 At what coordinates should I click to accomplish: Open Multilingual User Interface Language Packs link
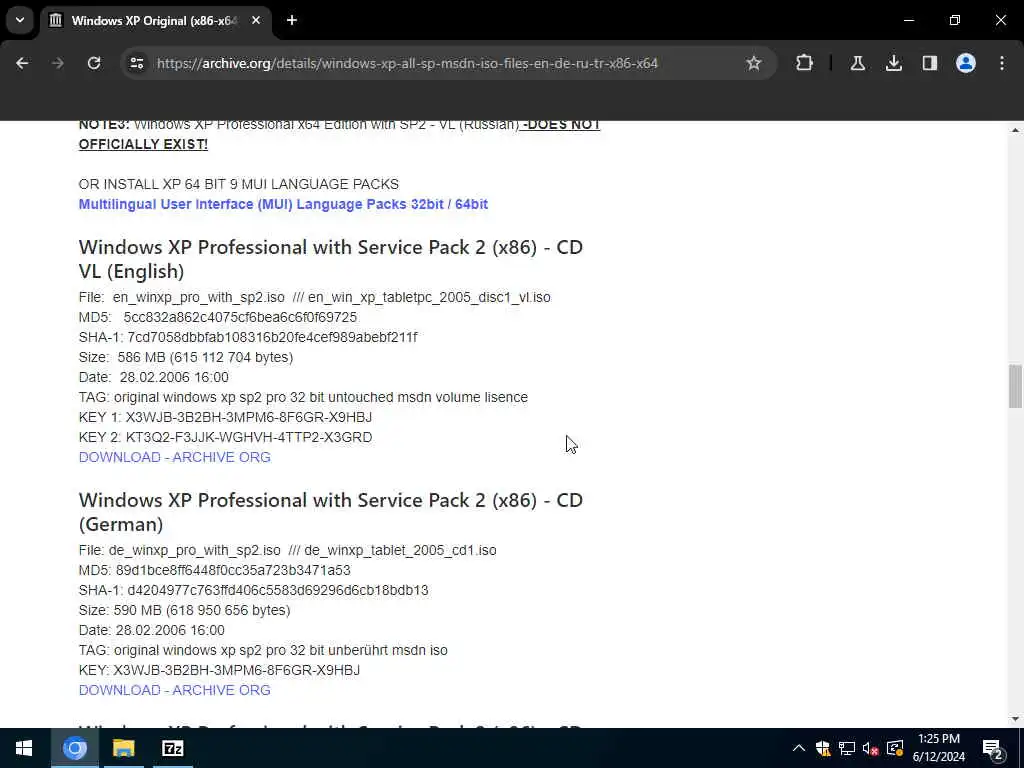point(283,204)
